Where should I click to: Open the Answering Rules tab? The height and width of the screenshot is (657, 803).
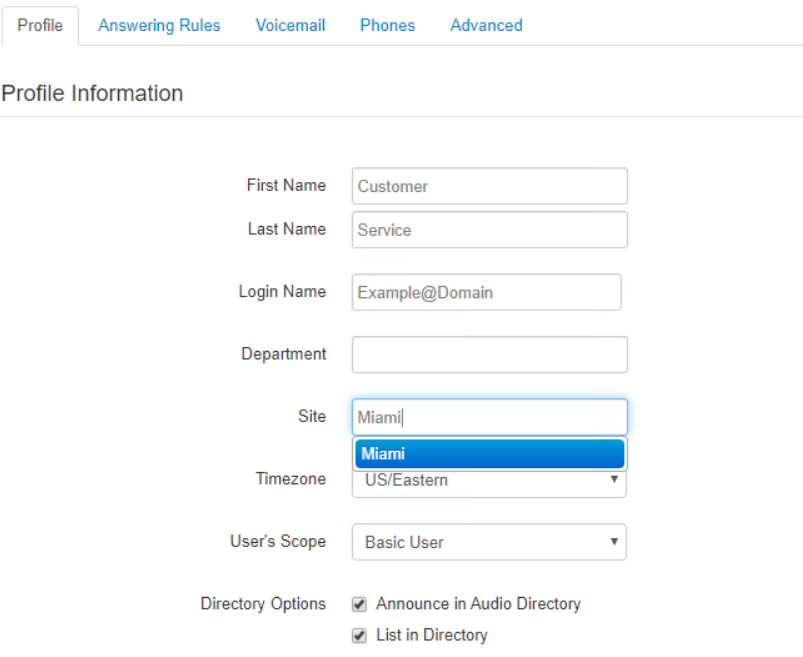(159, 26)
